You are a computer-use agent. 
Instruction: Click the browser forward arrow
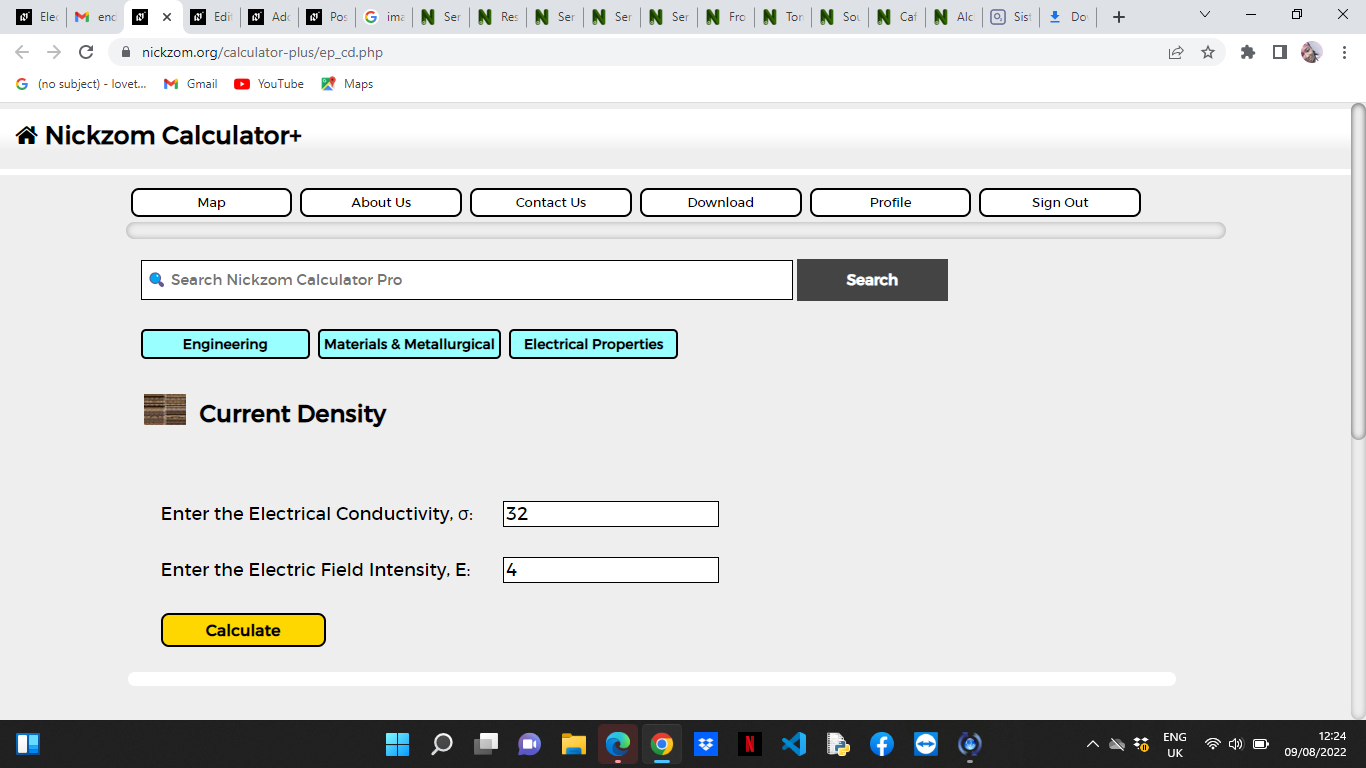coord(54,52)
